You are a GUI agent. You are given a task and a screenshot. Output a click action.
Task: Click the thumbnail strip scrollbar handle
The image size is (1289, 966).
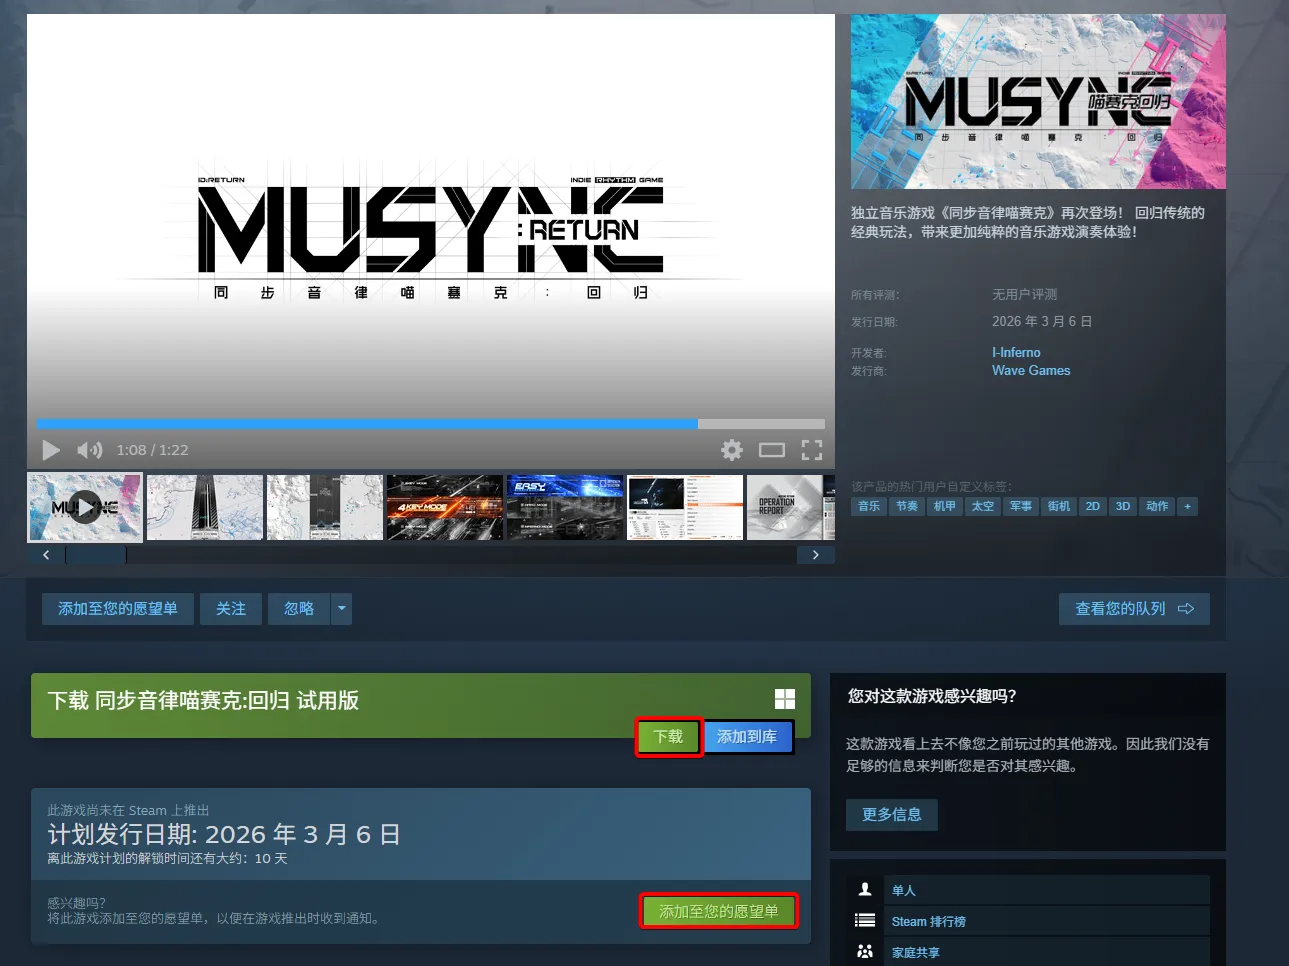tap(96, 555)
